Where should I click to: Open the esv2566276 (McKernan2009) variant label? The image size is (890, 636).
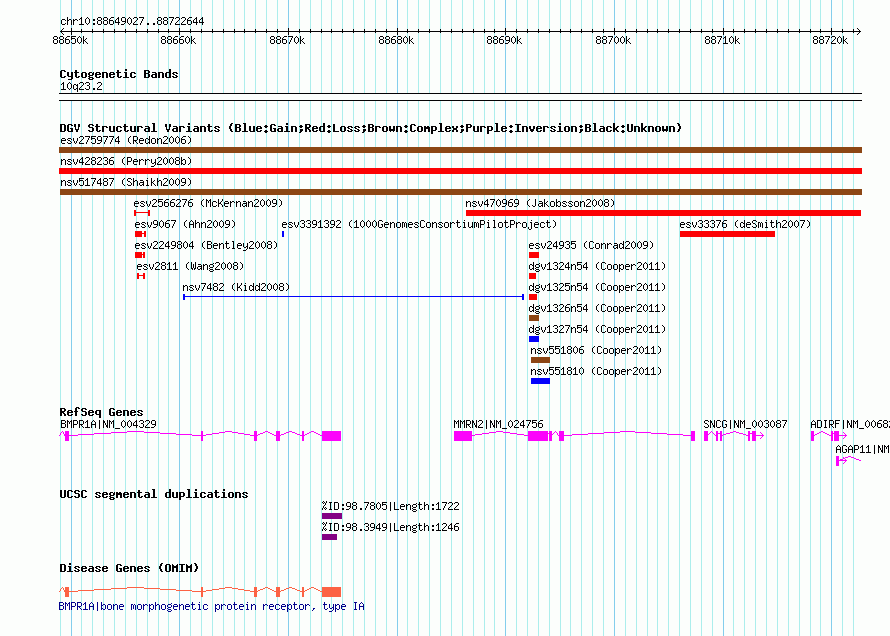[x=208, y=203]
